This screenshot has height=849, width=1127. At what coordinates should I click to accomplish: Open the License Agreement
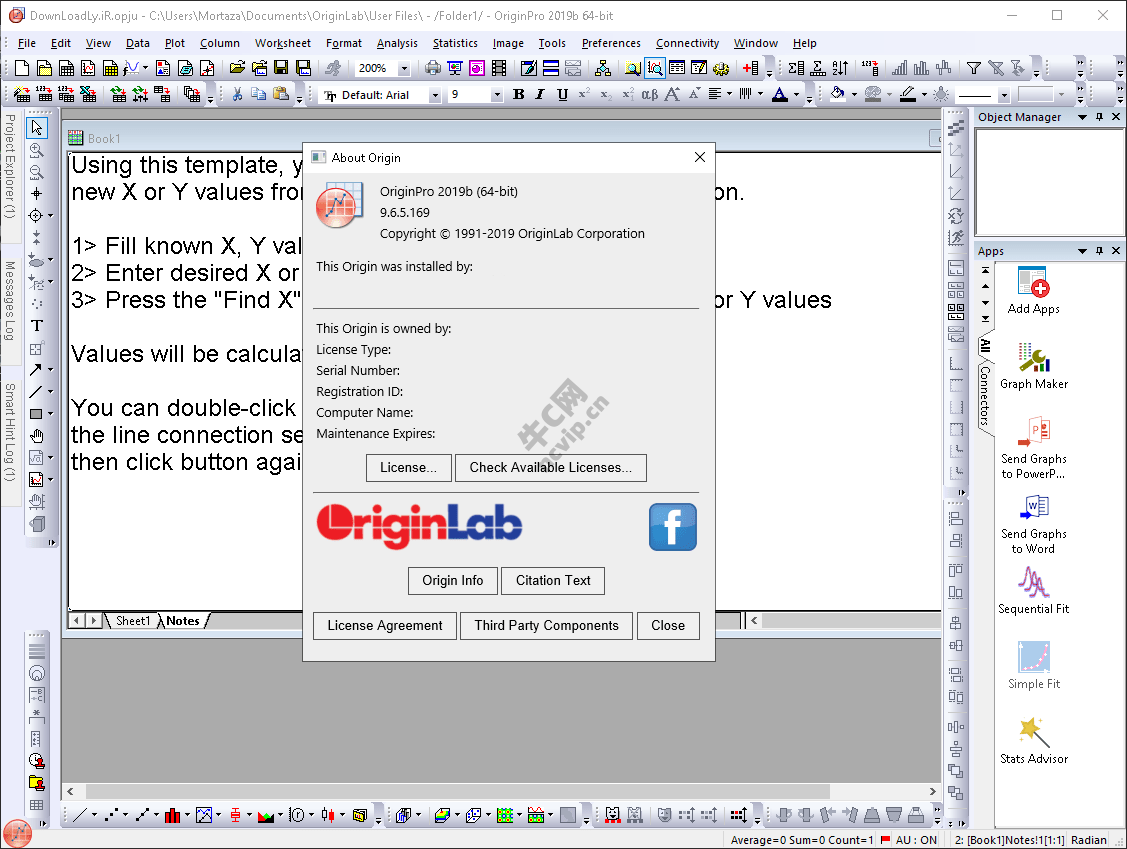click(x=385, y=625)
